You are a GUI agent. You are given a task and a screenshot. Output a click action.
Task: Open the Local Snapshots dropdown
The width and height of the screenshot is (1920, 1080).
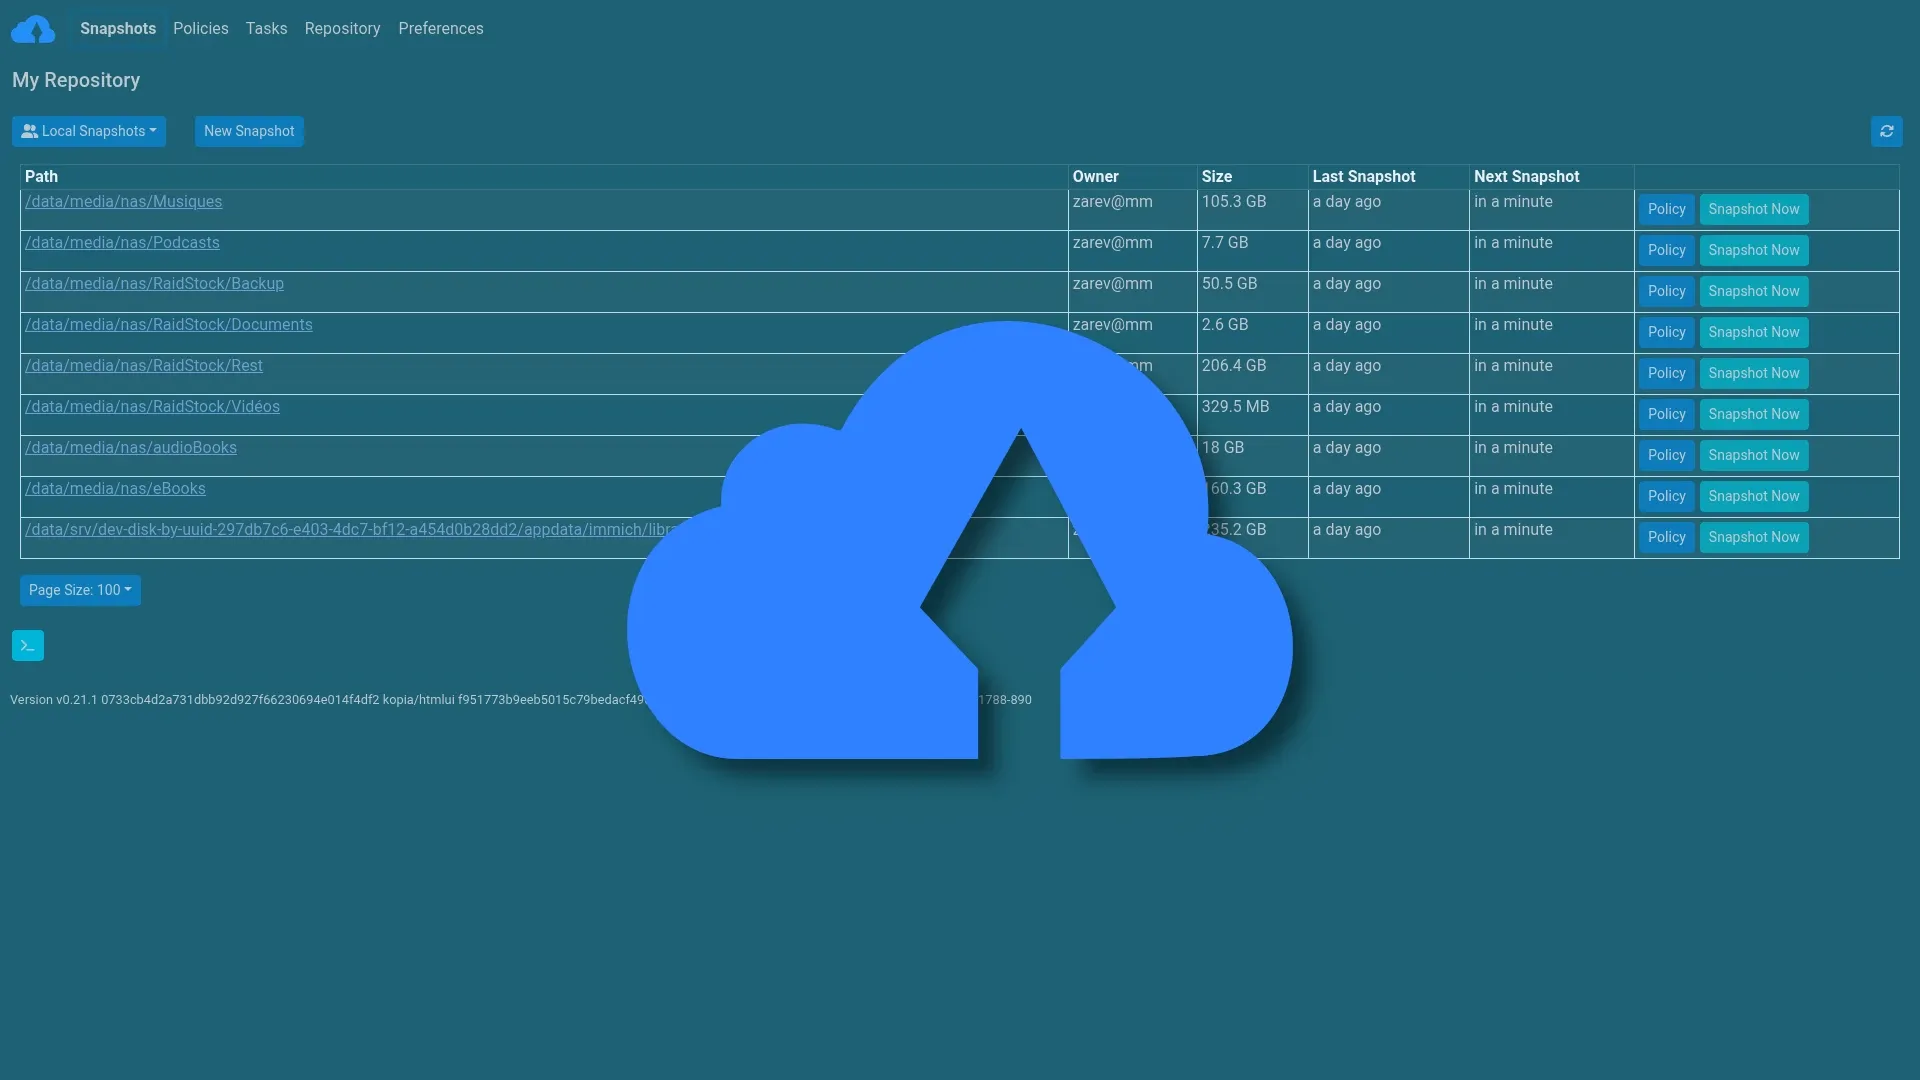89,131
